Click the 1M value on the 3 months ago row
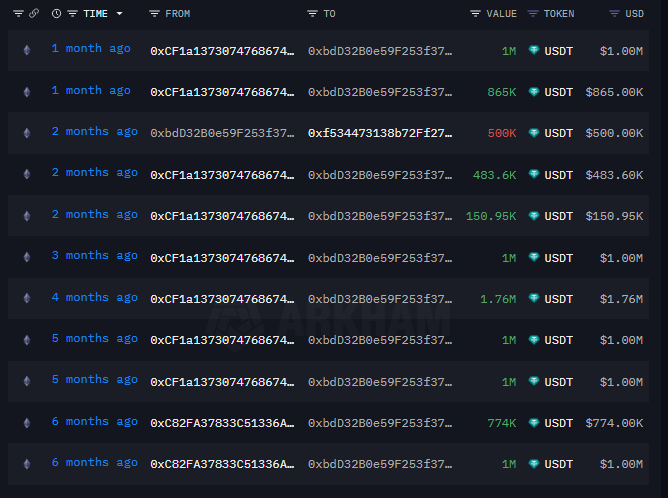This screenshot has width=668, height=498. [x=509, y=258]
